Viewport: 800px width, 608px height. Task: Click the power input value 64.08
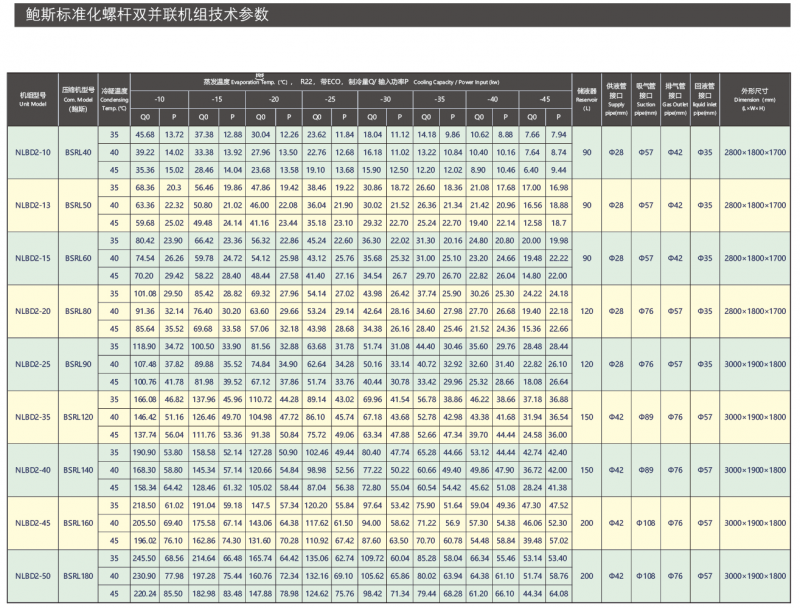click(x=558, y=594)
